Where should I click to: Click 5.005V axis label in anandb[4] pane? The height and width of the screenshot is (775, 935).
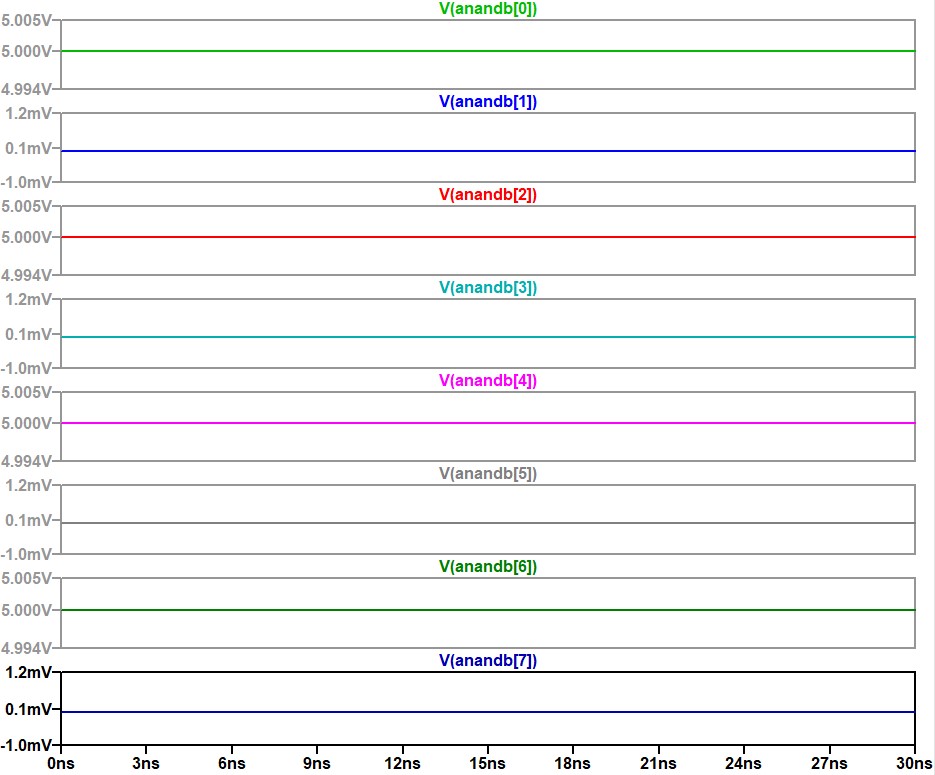[x=26, y=393]
